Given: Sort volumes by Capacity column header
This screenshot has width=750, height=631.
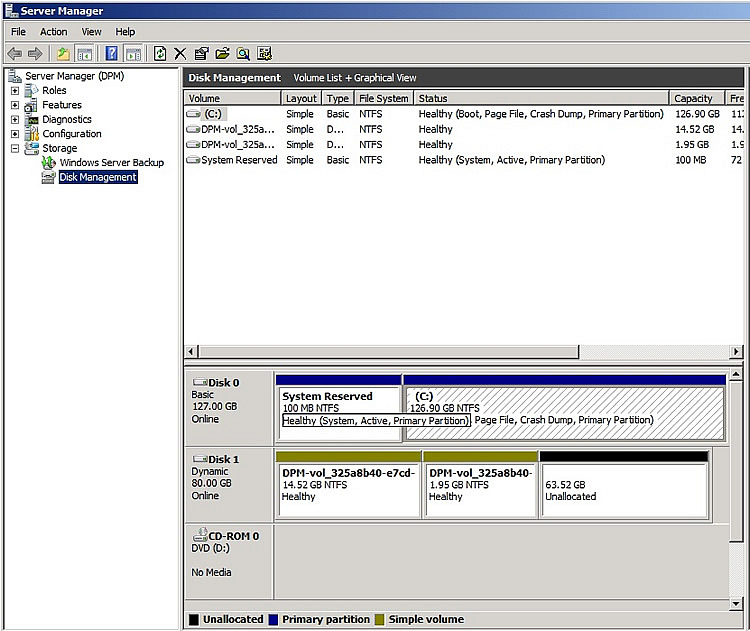Looking at the screenshot, I should click(693, 98).
